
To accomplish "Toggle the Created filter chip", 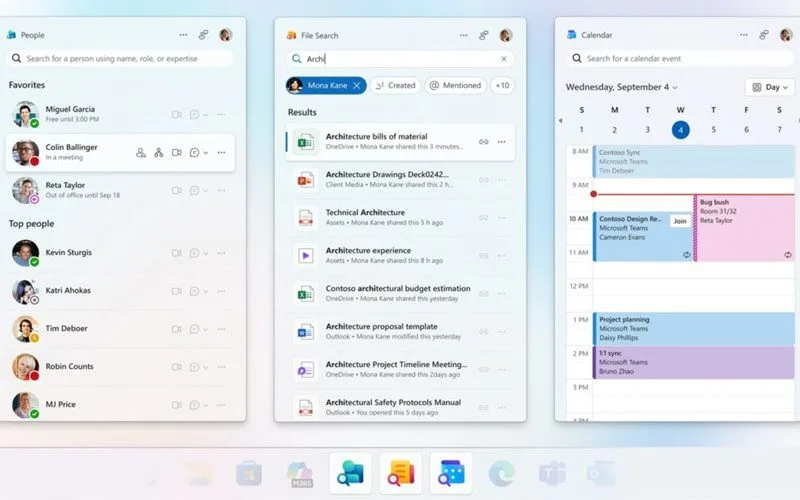I will click(x=395, y=86).
